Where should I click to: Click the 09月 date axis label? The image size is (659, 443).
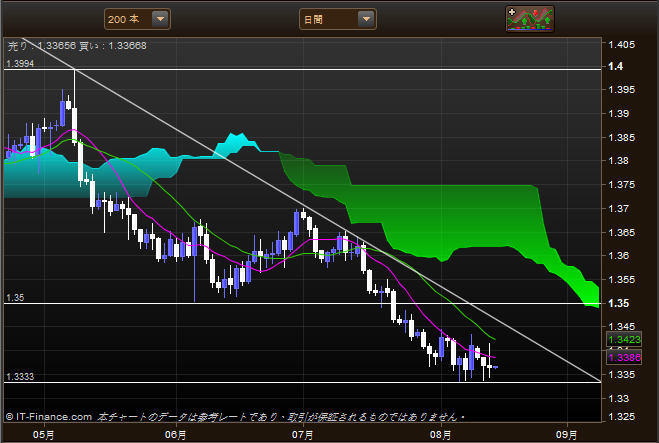pyautogui.click(x=567, y=435)
